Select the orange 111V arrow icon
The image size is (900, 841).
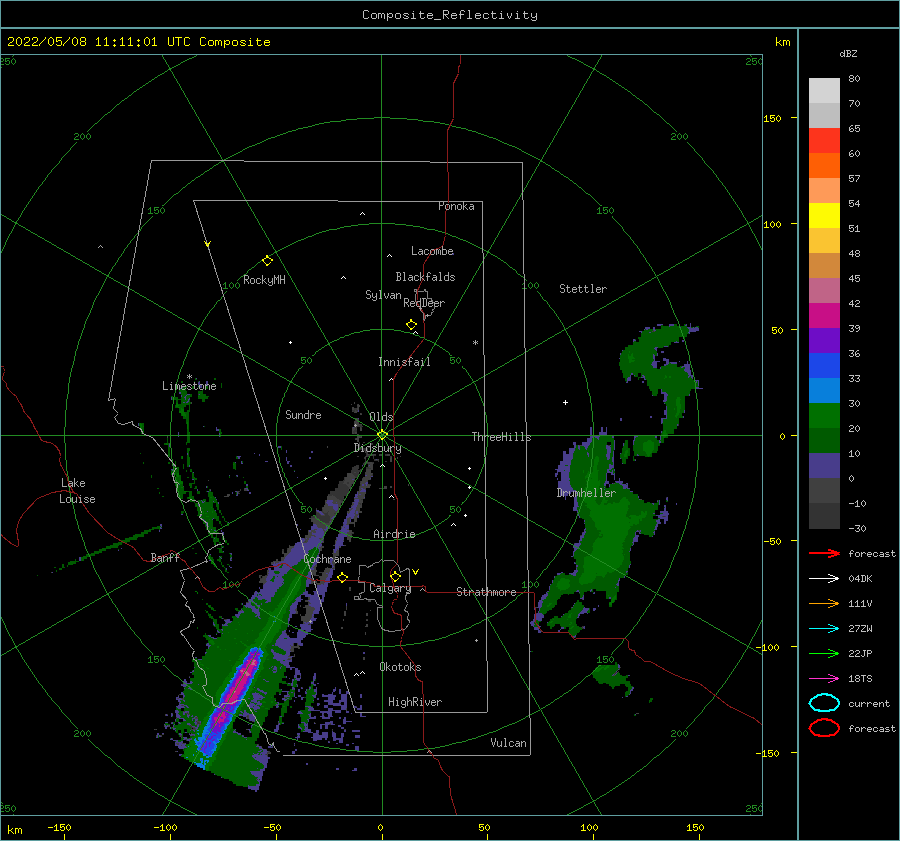coord(824,603)
